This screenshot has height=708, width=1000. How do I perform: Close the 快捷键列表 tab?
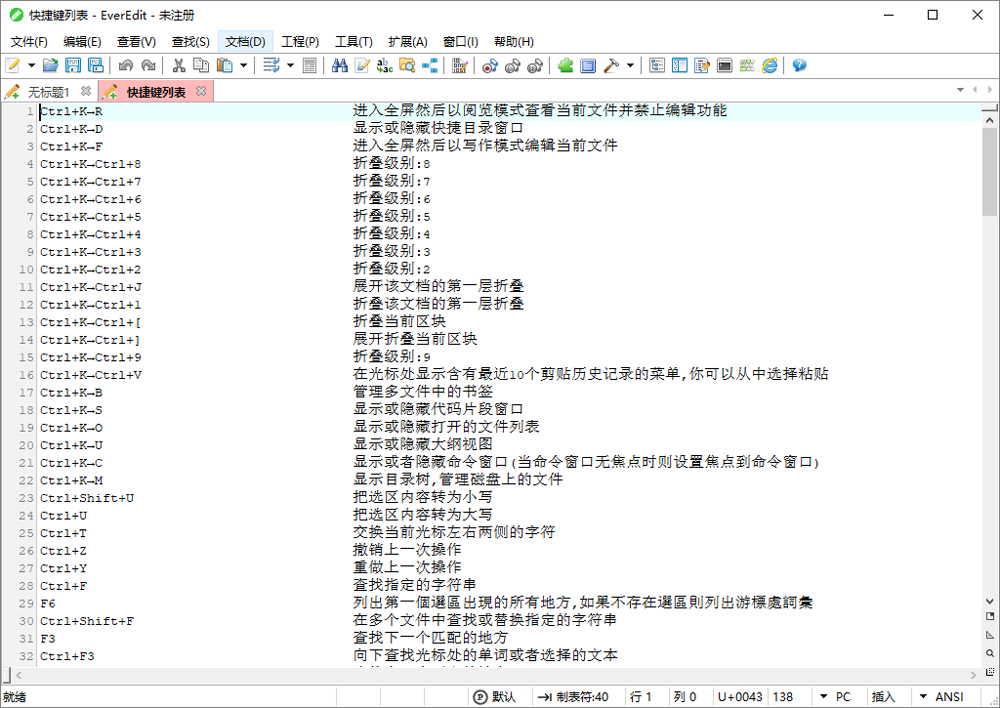click(x=200, y=91)
